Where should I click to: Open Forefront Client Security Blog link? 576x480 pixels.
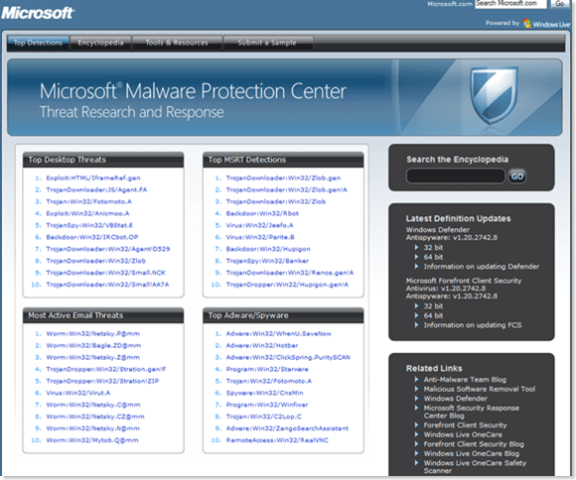tap(474, 444)
